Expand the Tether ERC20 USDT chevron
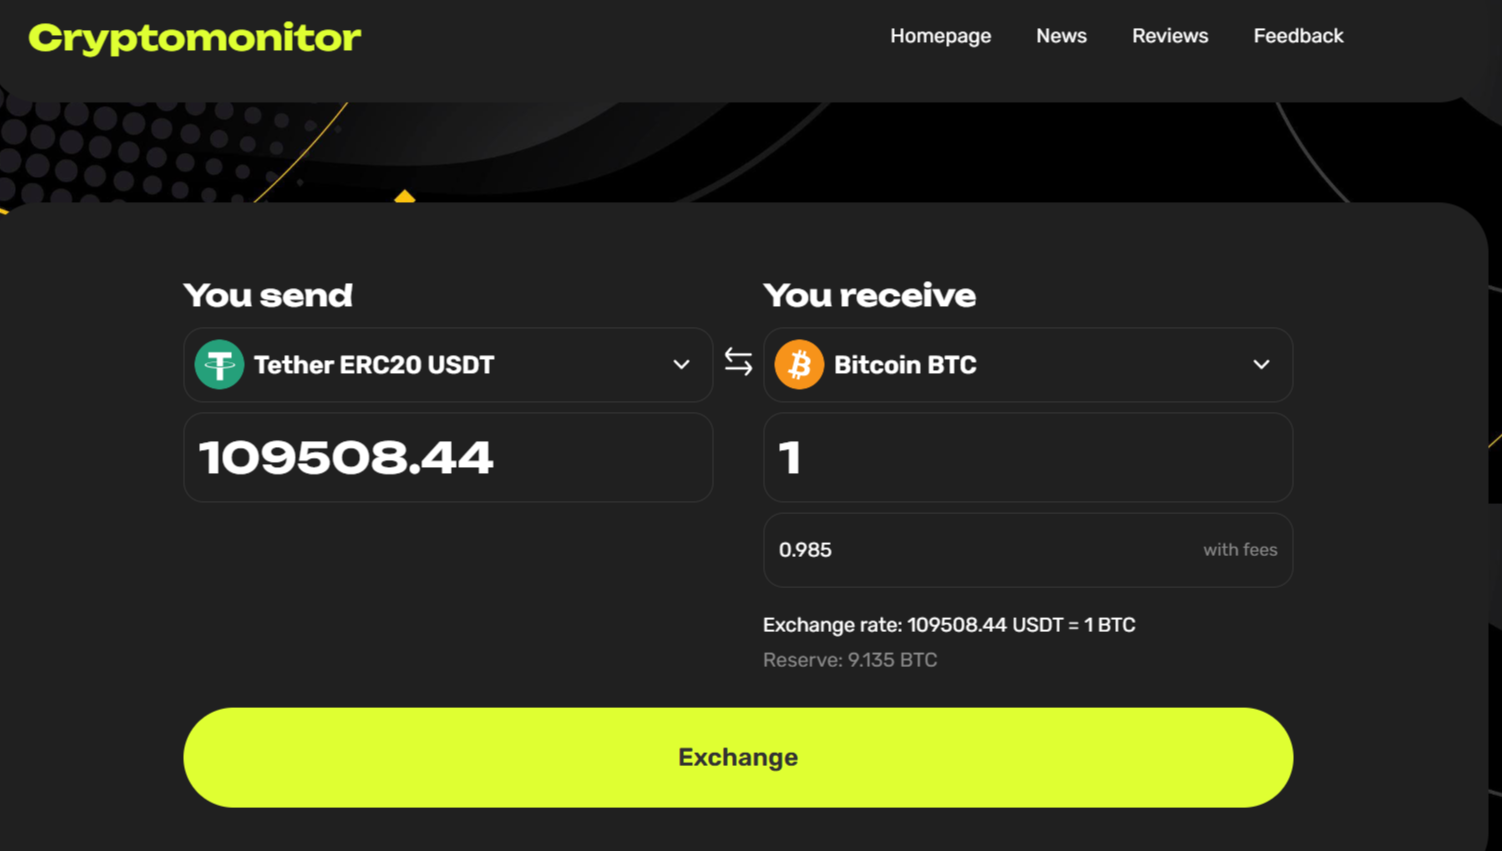Image resolution: width=1502 pixels, height=851 pixels. click(681, 365)
